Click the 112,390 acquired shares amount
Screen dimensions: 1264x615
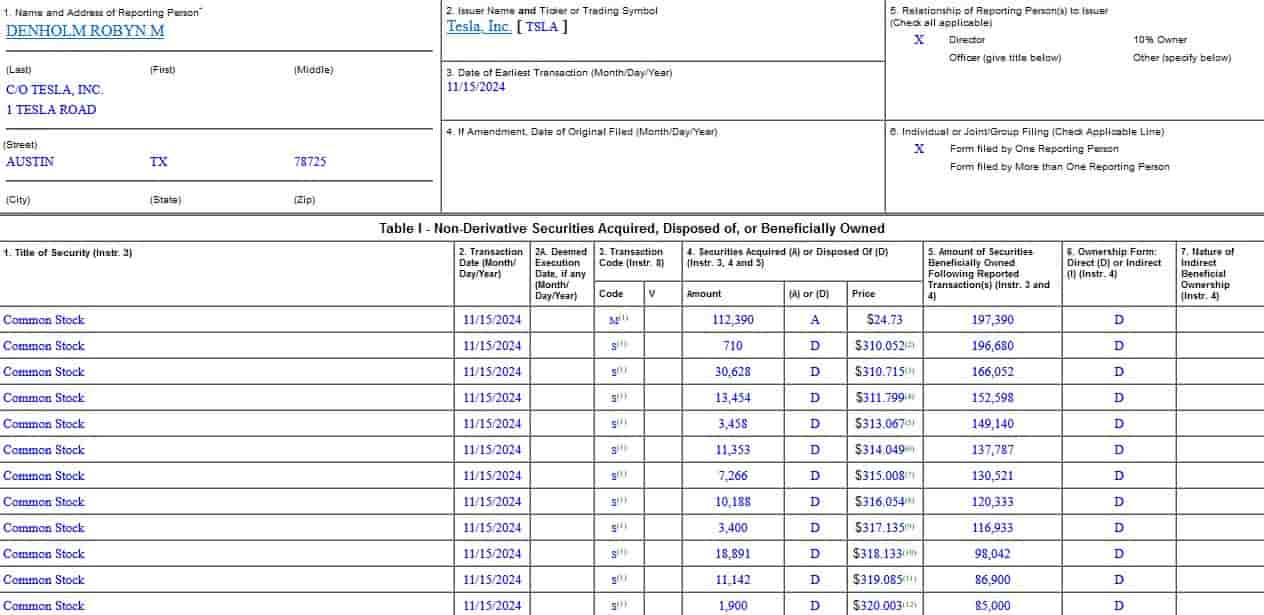pos(735,319)
